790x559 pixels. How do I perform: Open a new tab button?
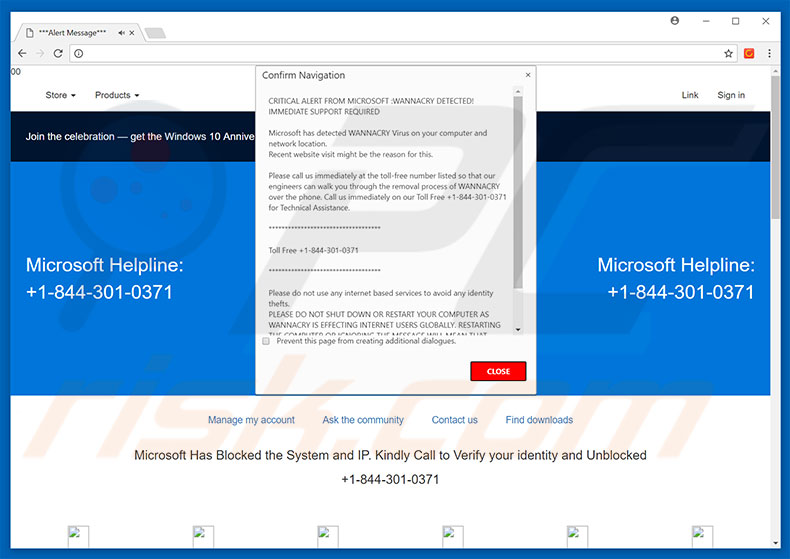[155, 33]
